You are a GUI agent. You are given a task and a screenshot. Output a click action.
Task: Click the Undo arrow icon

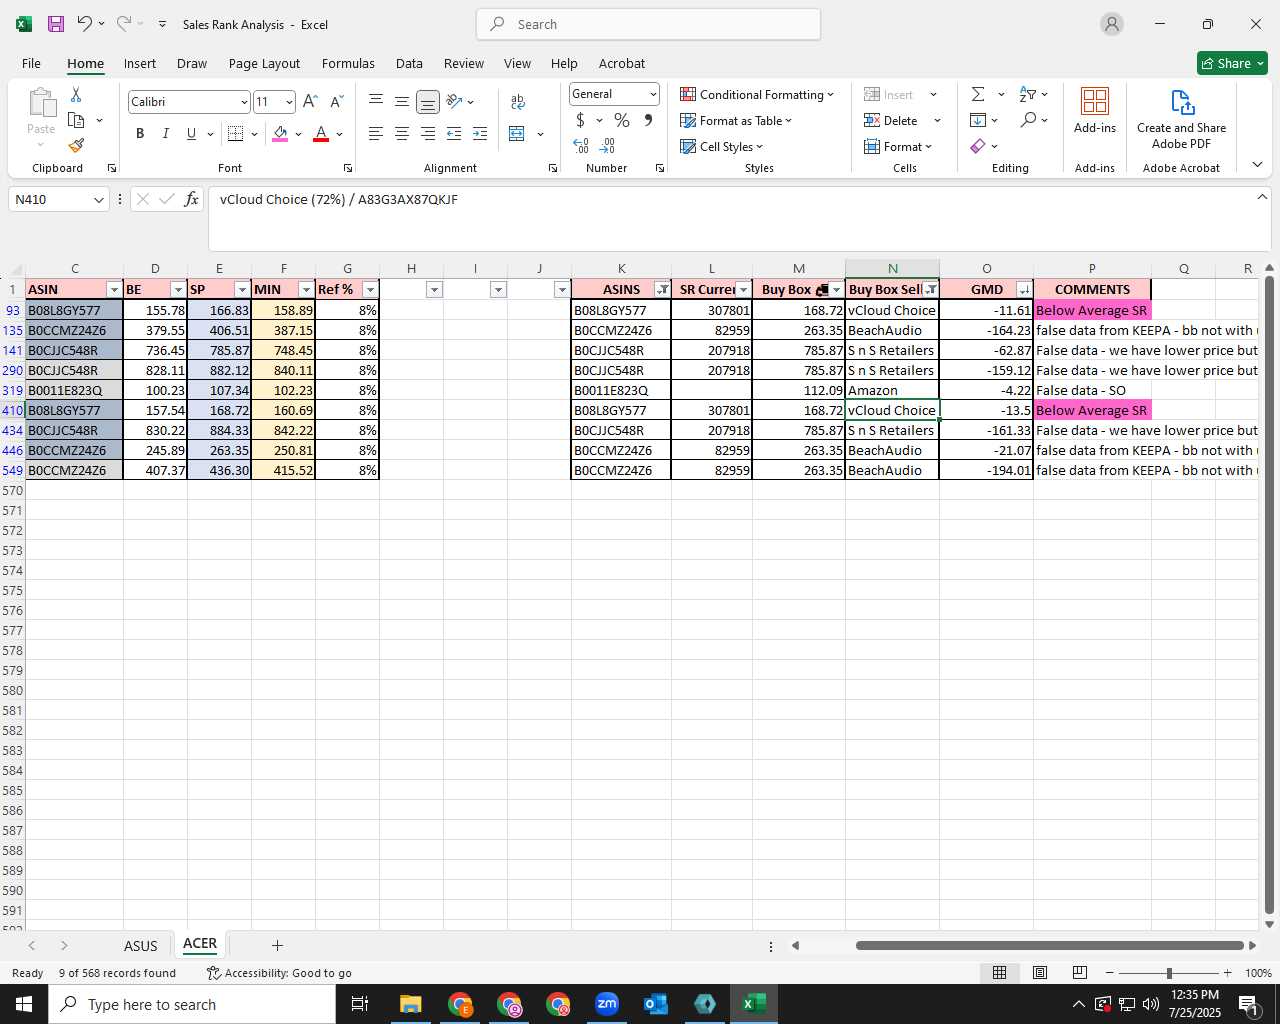pos(85,24)
